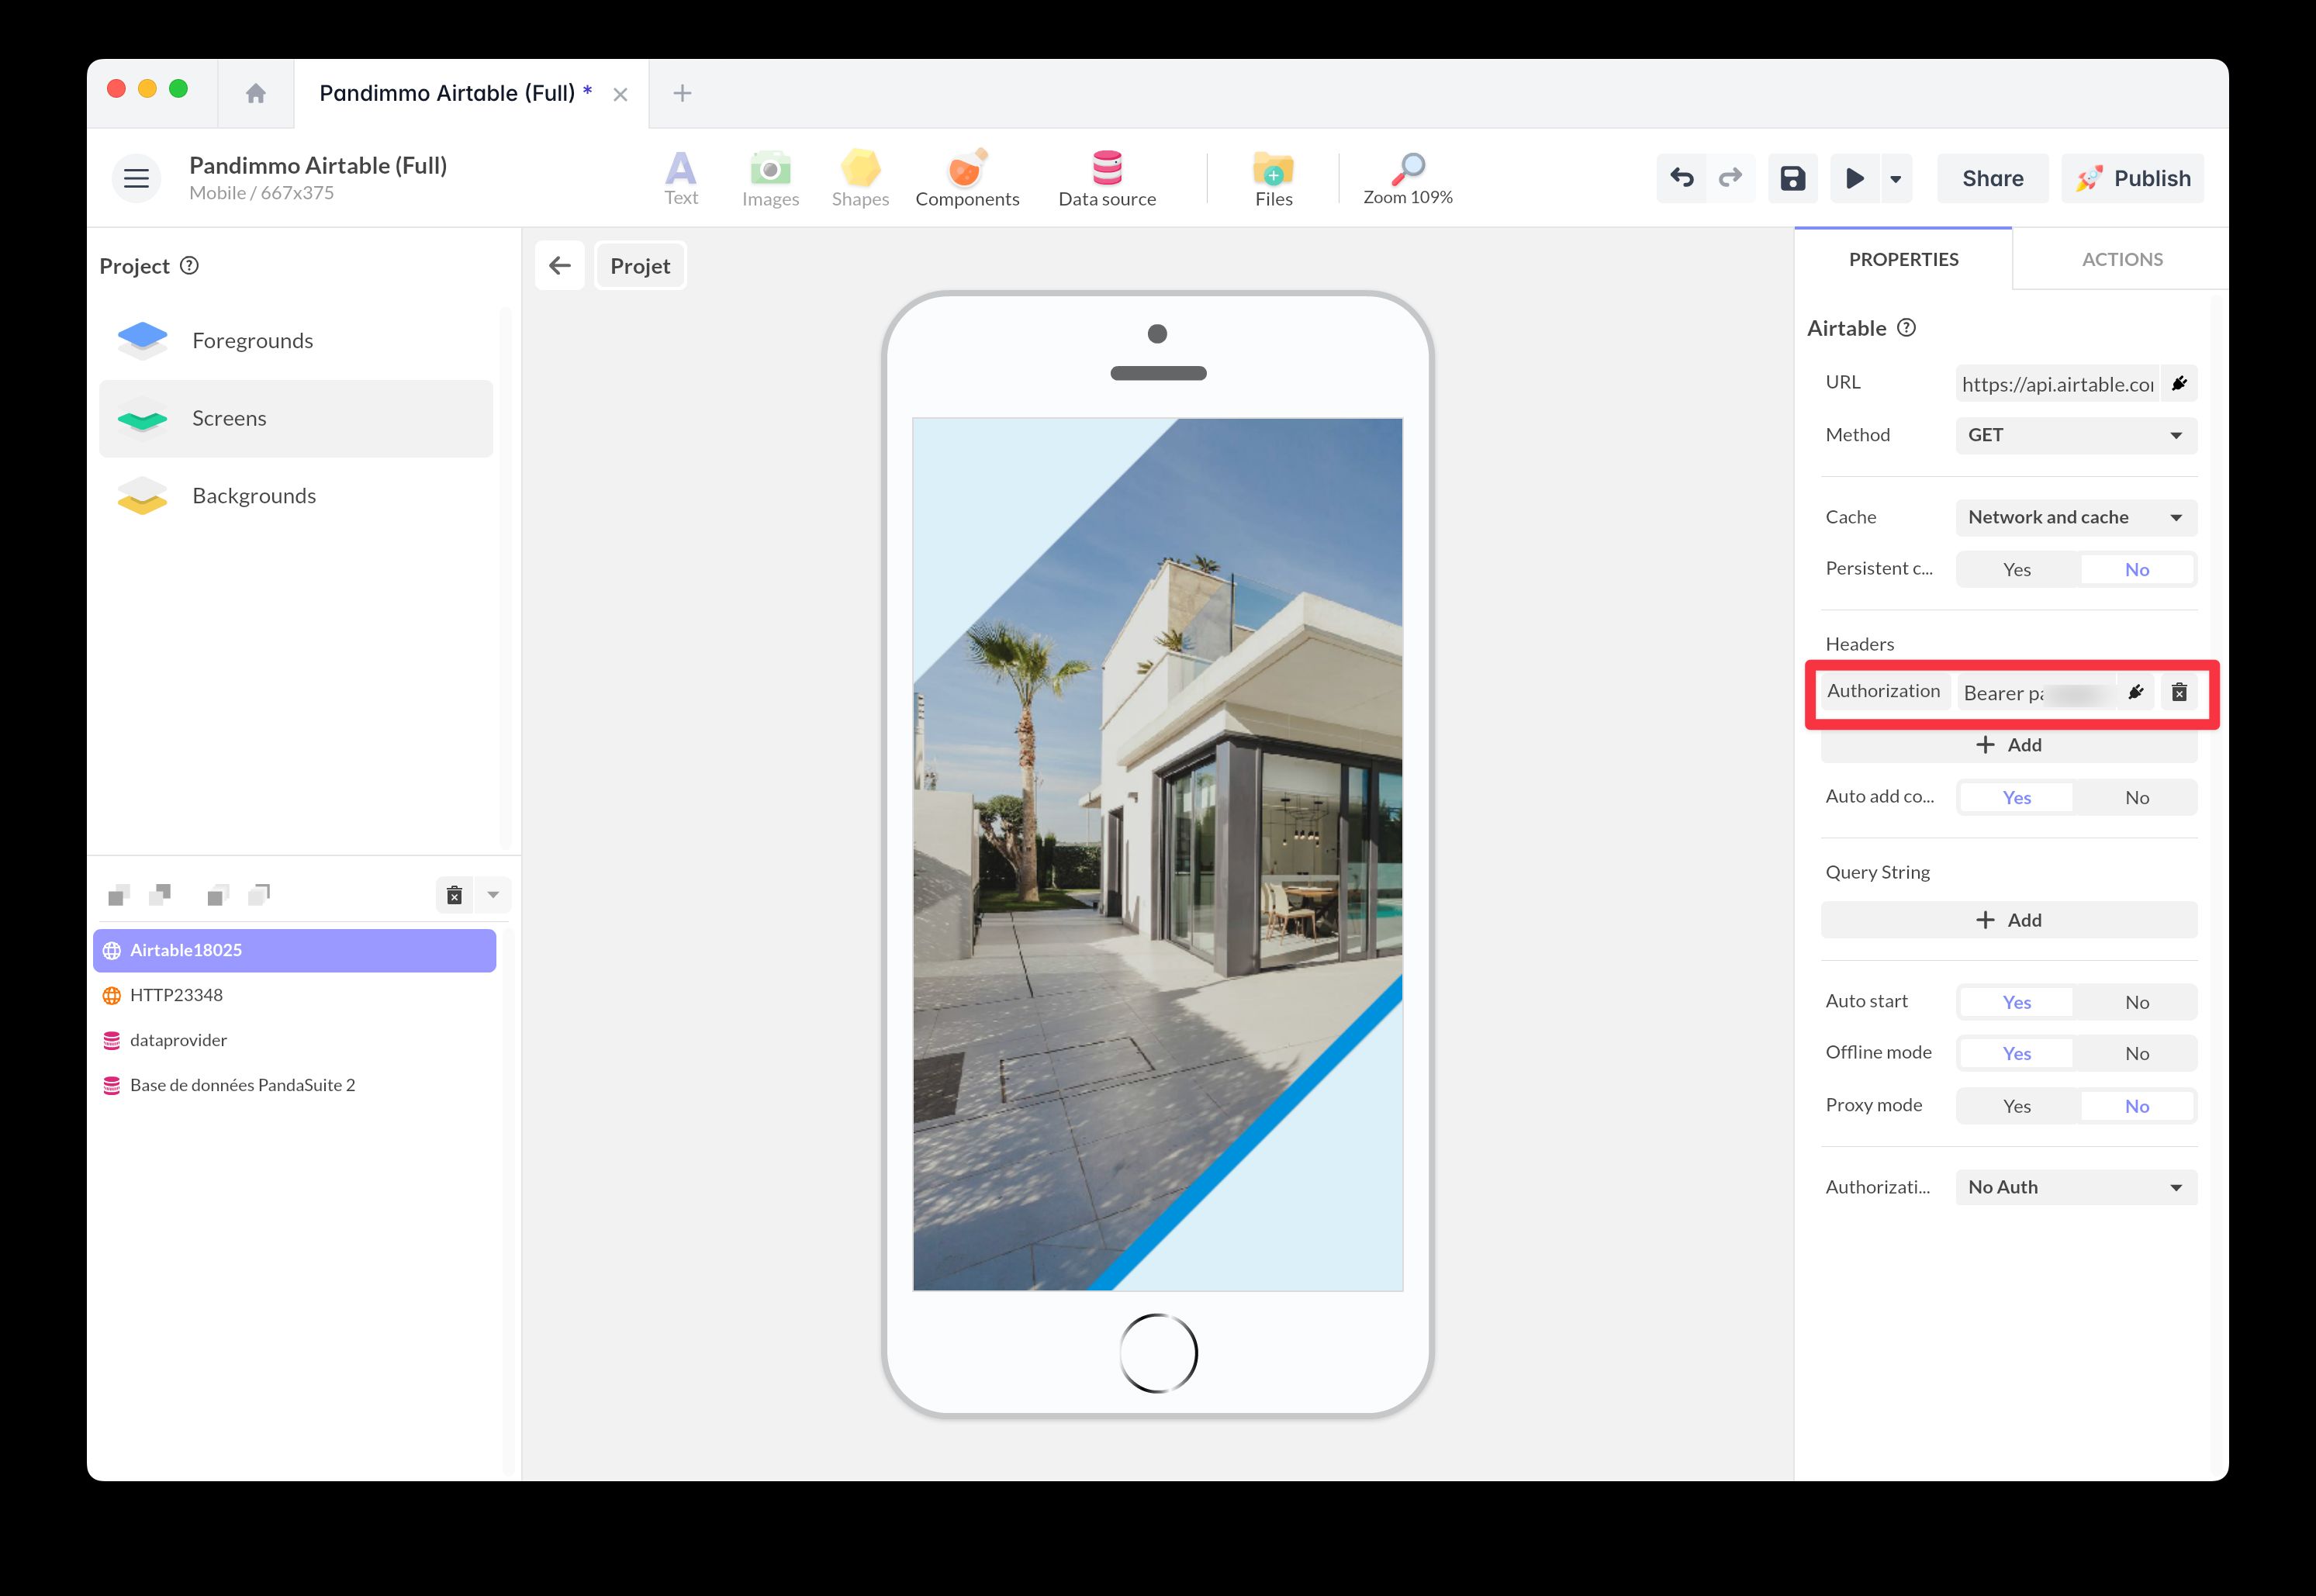
Task: Switch to the PROPERTIES tab
Action: click(x=1903, y=259)
